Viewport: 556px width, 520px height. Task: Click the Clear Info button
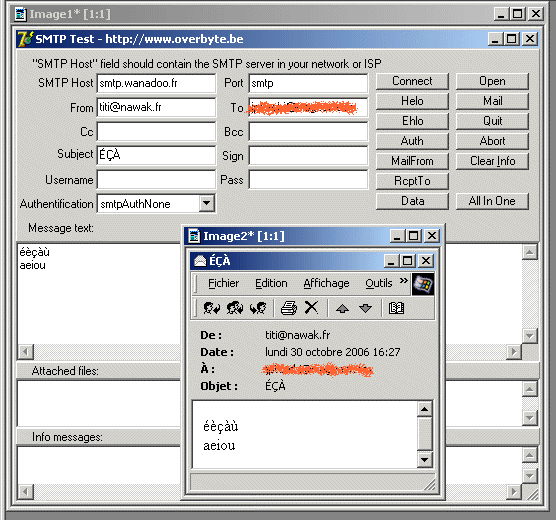point(492,161)
